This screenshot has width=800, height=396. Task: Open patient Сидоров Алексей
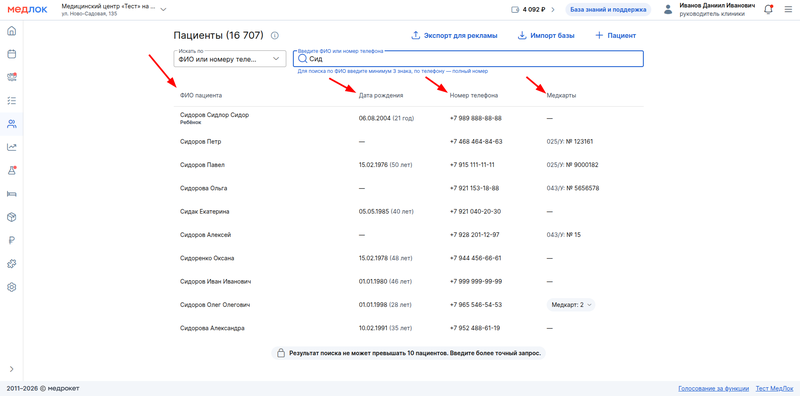point(206,235)
